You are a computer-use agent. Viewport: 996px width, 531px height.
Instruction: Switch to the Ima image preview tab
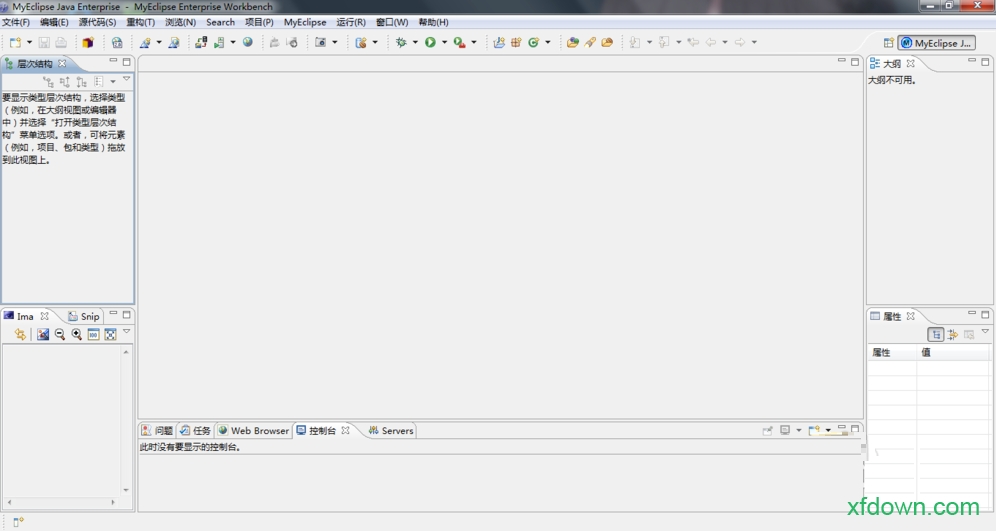point(25,316)
